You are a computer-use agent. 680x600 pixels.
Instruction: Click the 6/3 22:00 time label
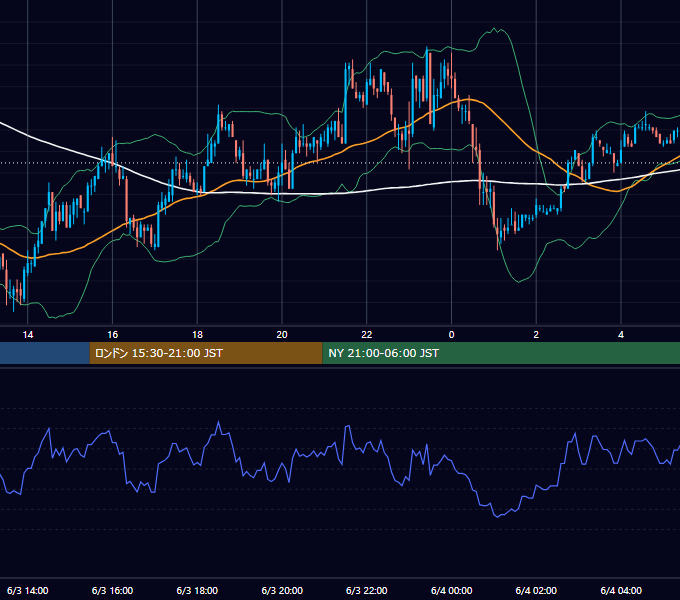click(367, 590)
